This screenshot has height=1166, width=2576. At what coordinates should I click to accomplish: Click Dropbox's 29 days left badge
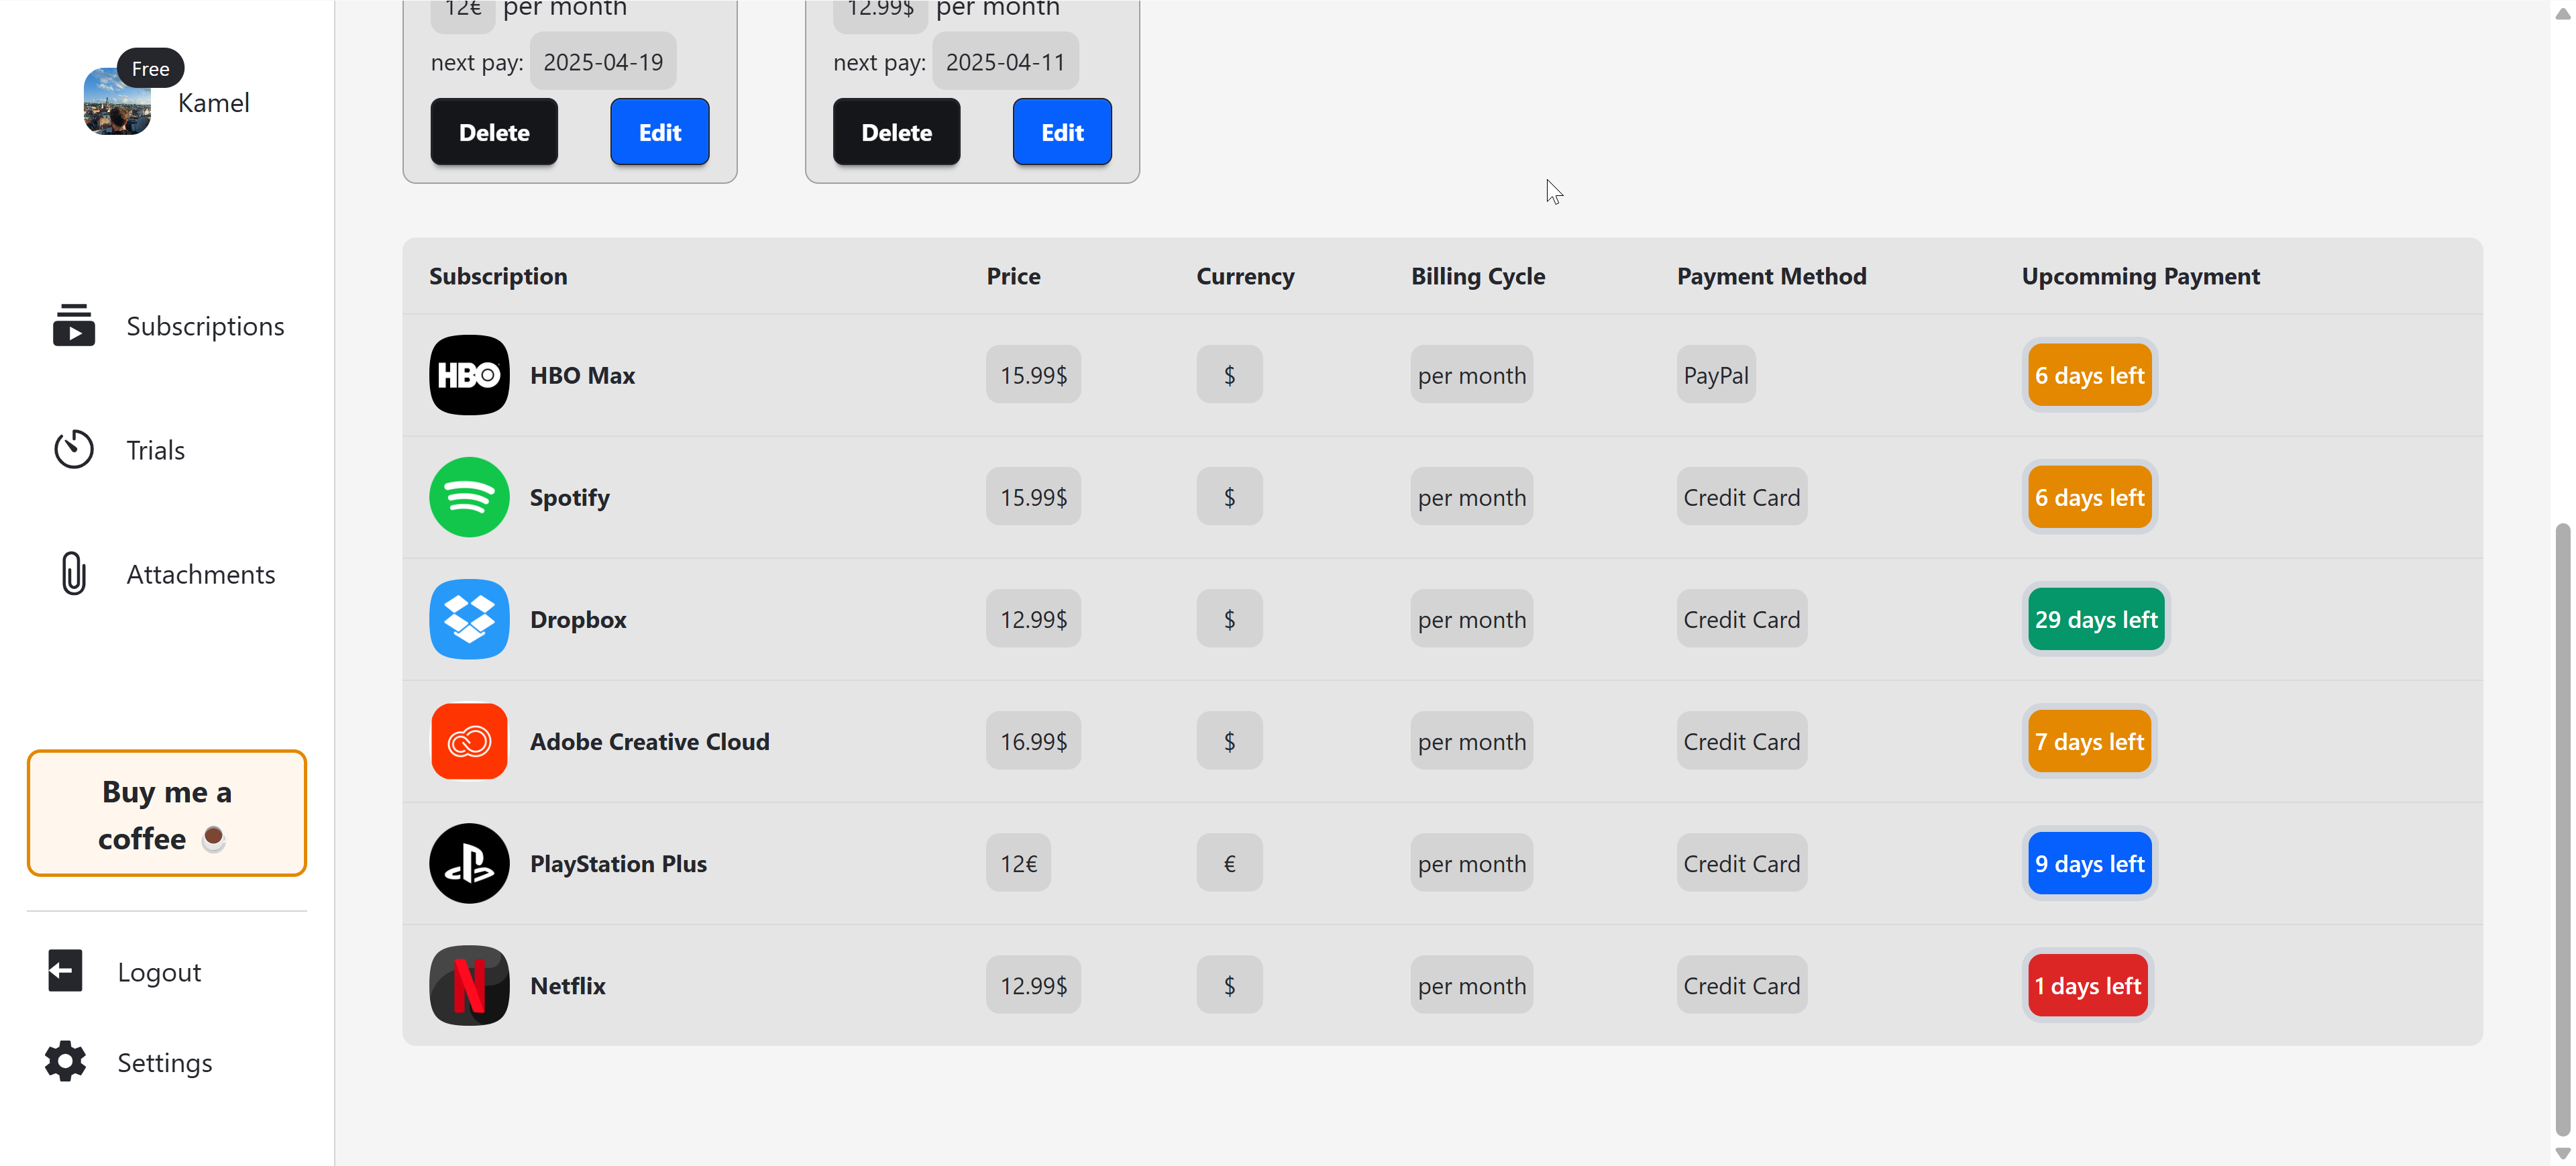[2096, 619]
